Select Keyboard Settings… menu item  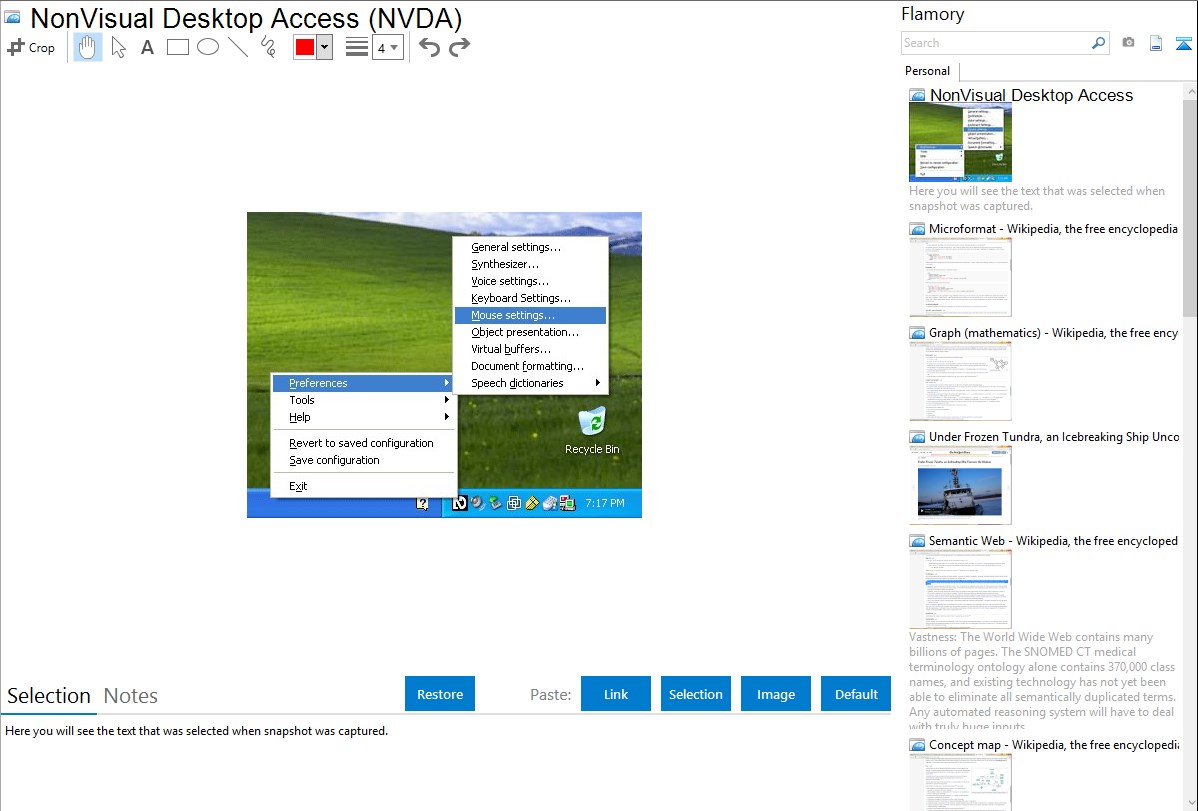(x=530, y=298)
